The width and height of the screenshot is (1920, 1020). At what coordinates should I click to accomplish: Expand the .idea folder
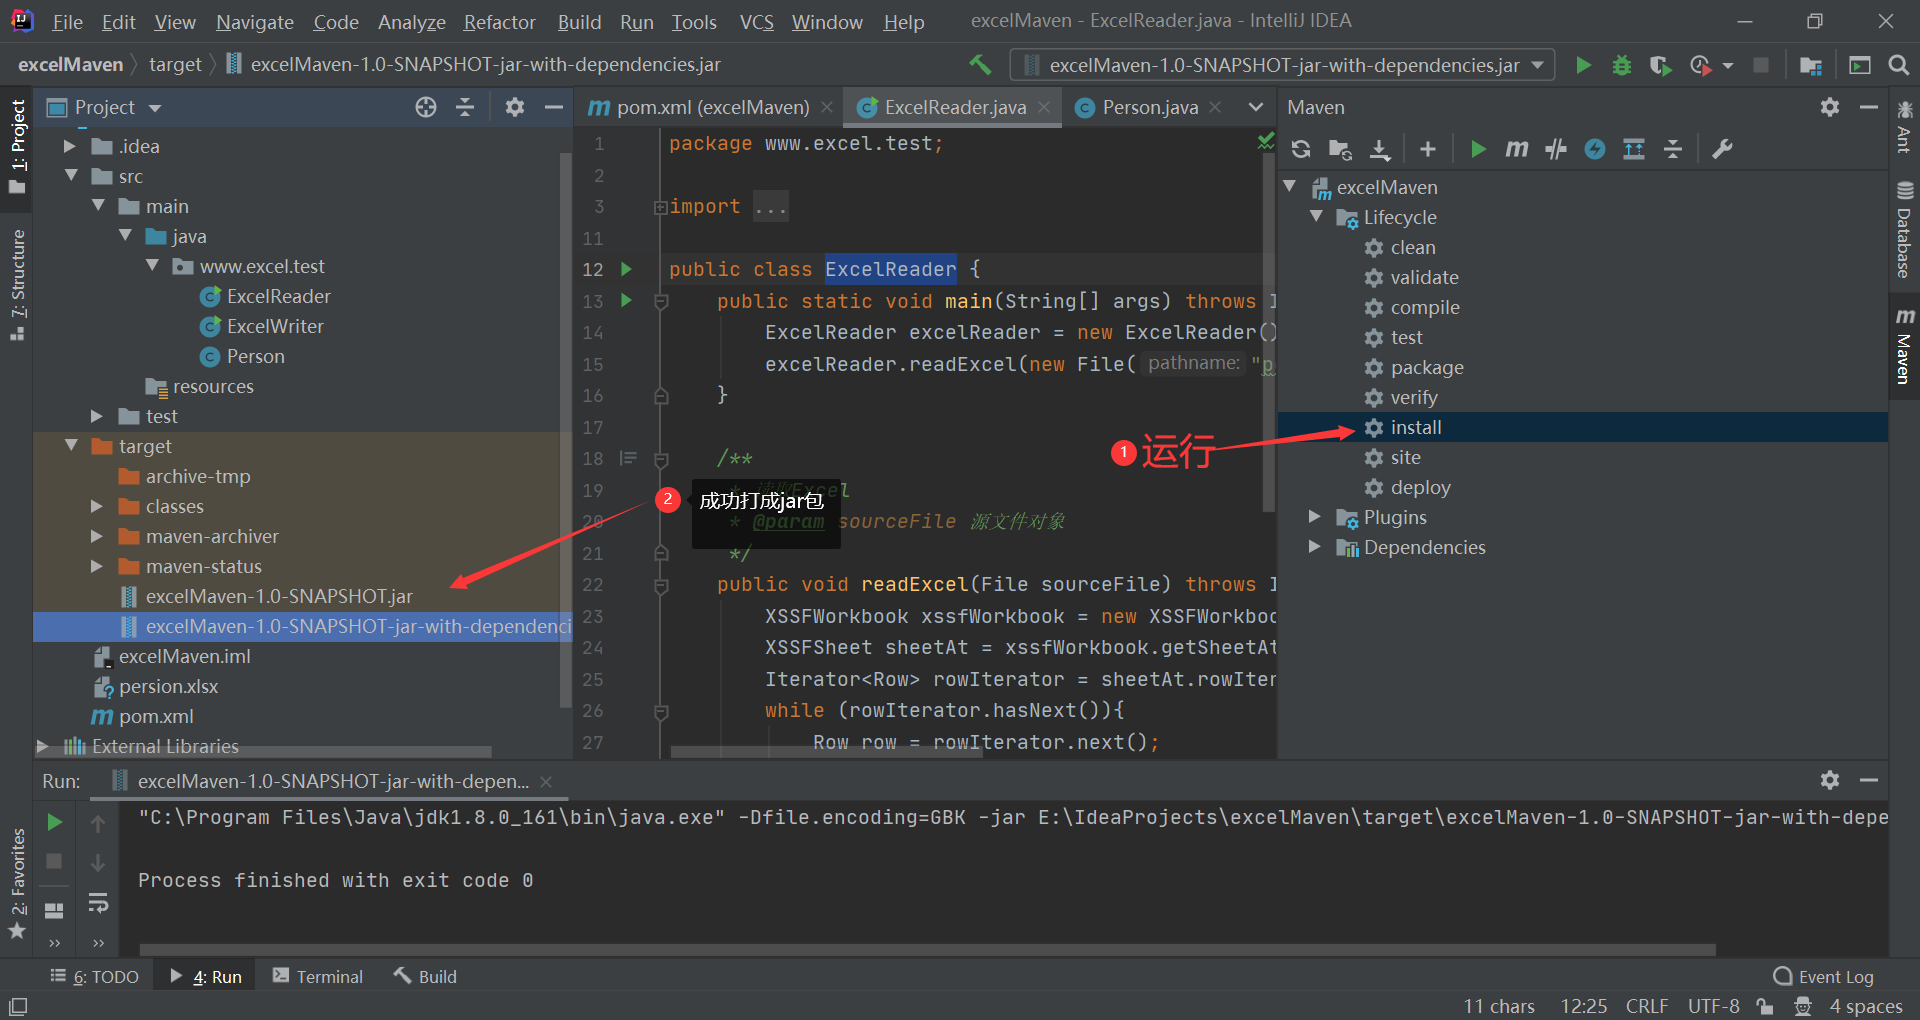70,146
